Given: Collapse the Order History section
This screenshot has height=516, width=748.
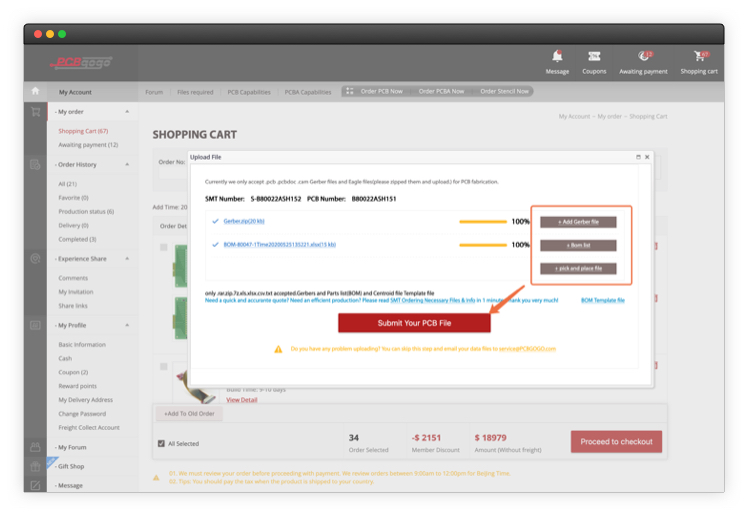Looking at the screenshot, I should 127,165.
